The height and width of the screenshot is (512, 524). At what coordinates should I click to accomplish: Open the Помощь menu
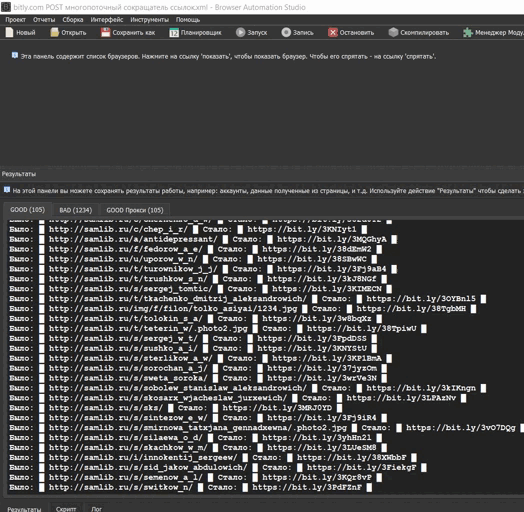(188, 20)
